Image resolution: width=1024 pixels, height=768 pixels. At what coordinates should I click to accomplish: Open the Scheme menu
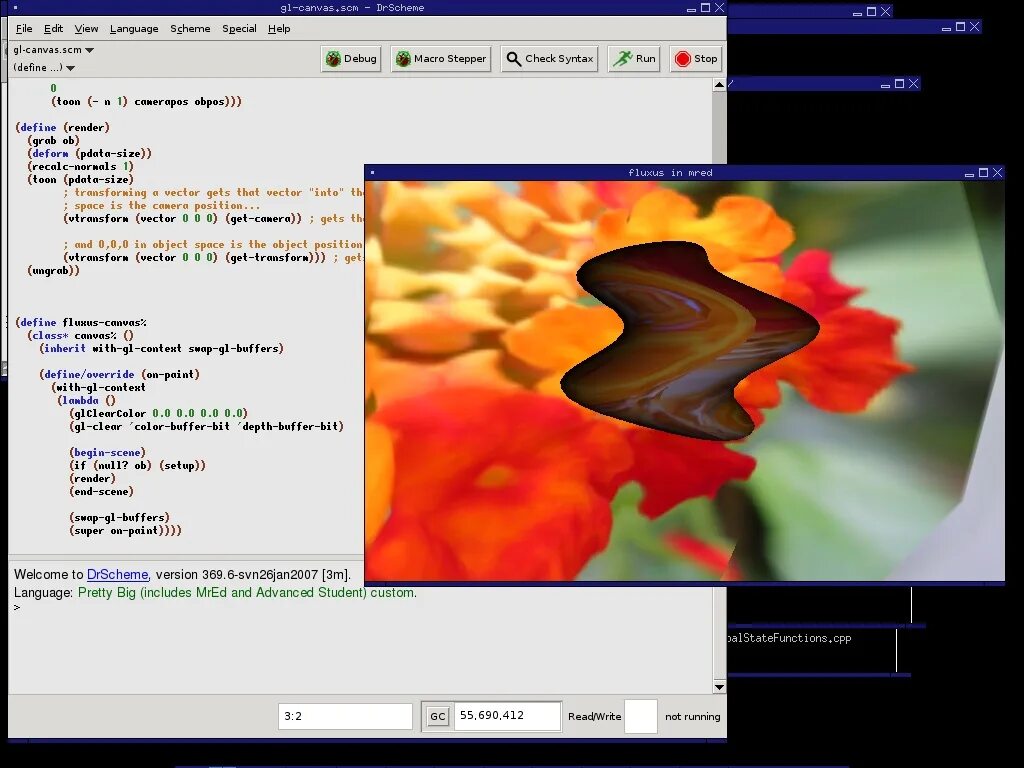[190, 29]
